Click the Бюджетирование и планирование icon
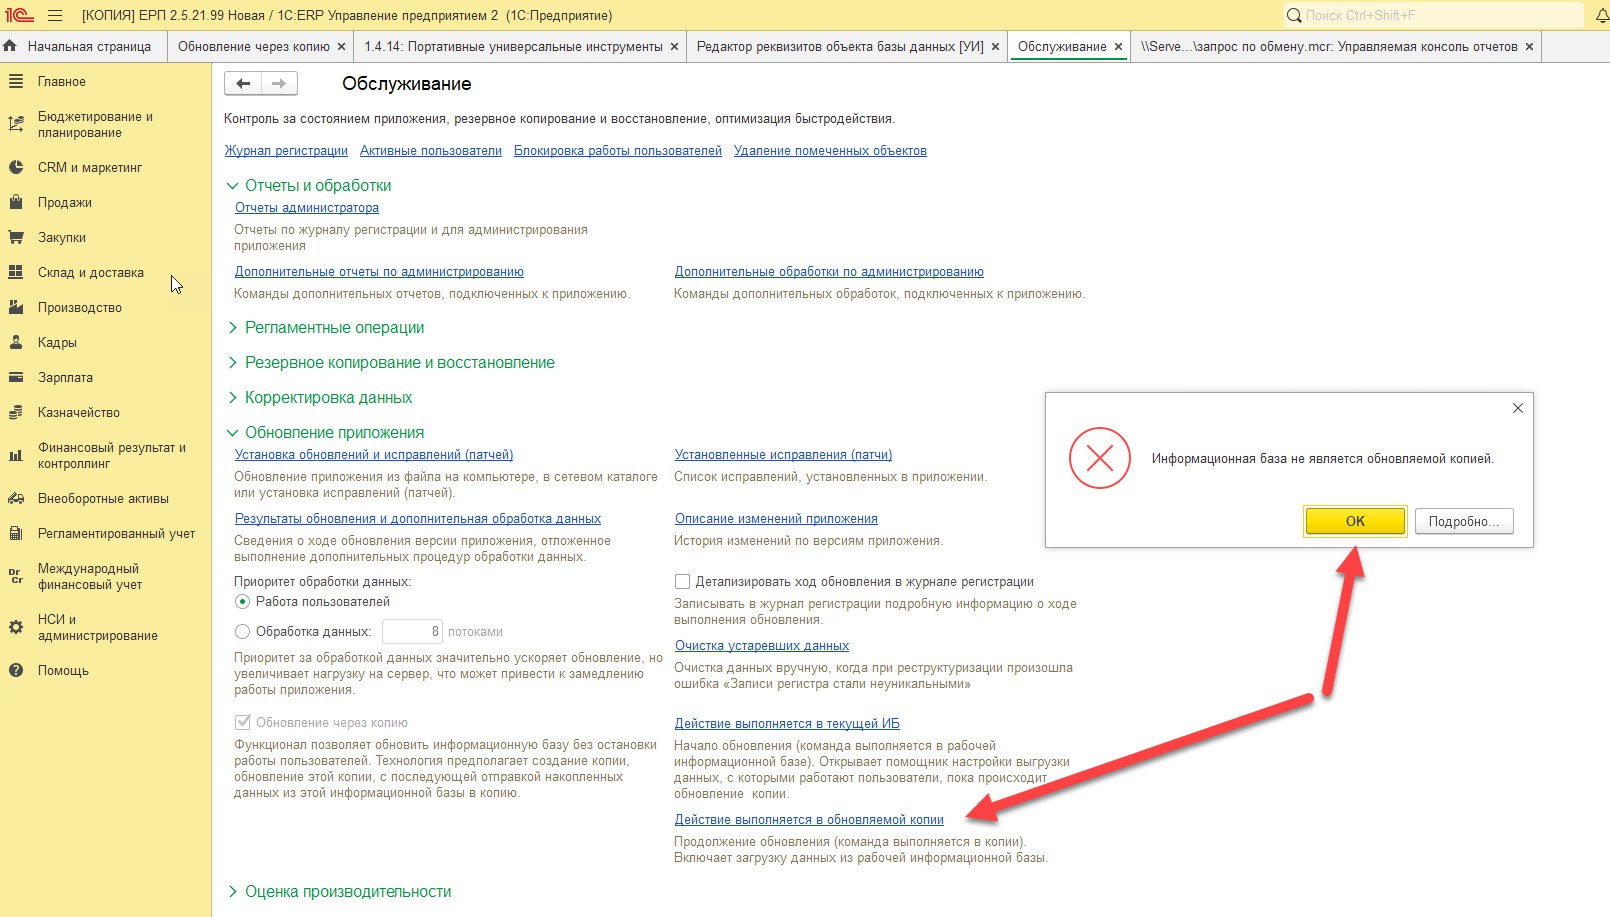The image size is (1610, 917). point(16,124)
